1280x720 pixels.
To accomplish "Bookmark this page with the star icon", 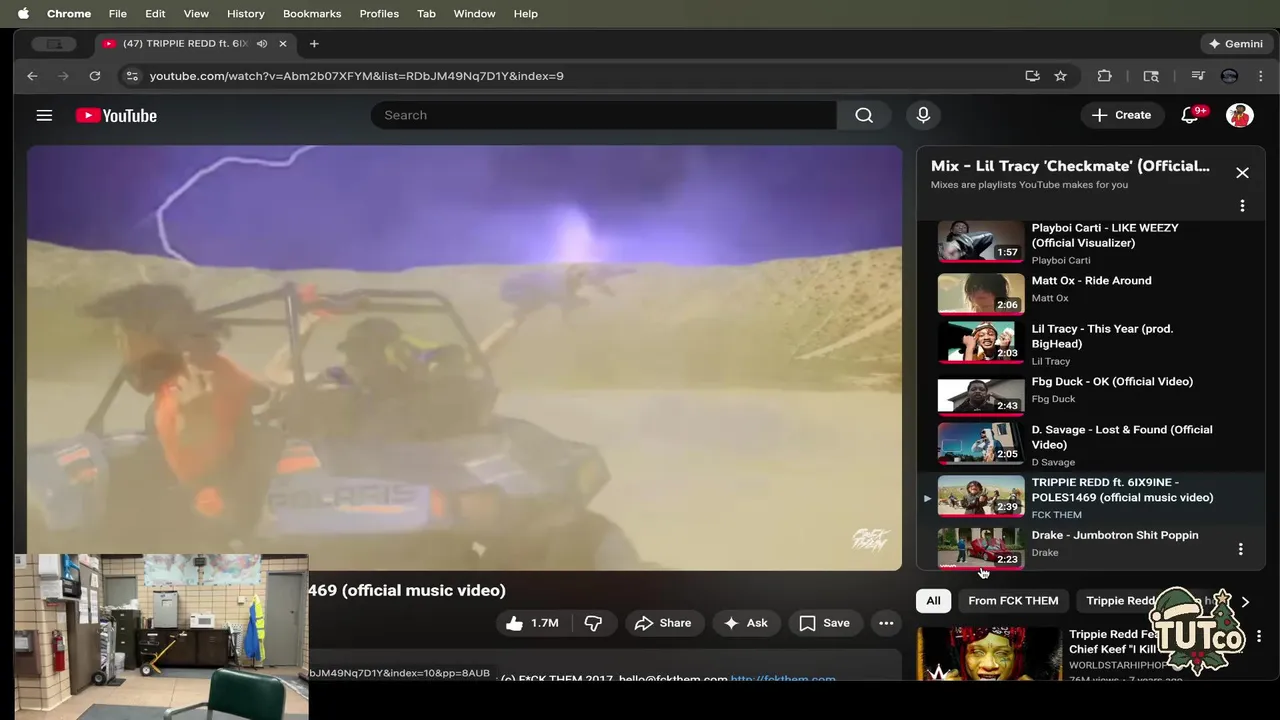I will (x=1060, y=76).
